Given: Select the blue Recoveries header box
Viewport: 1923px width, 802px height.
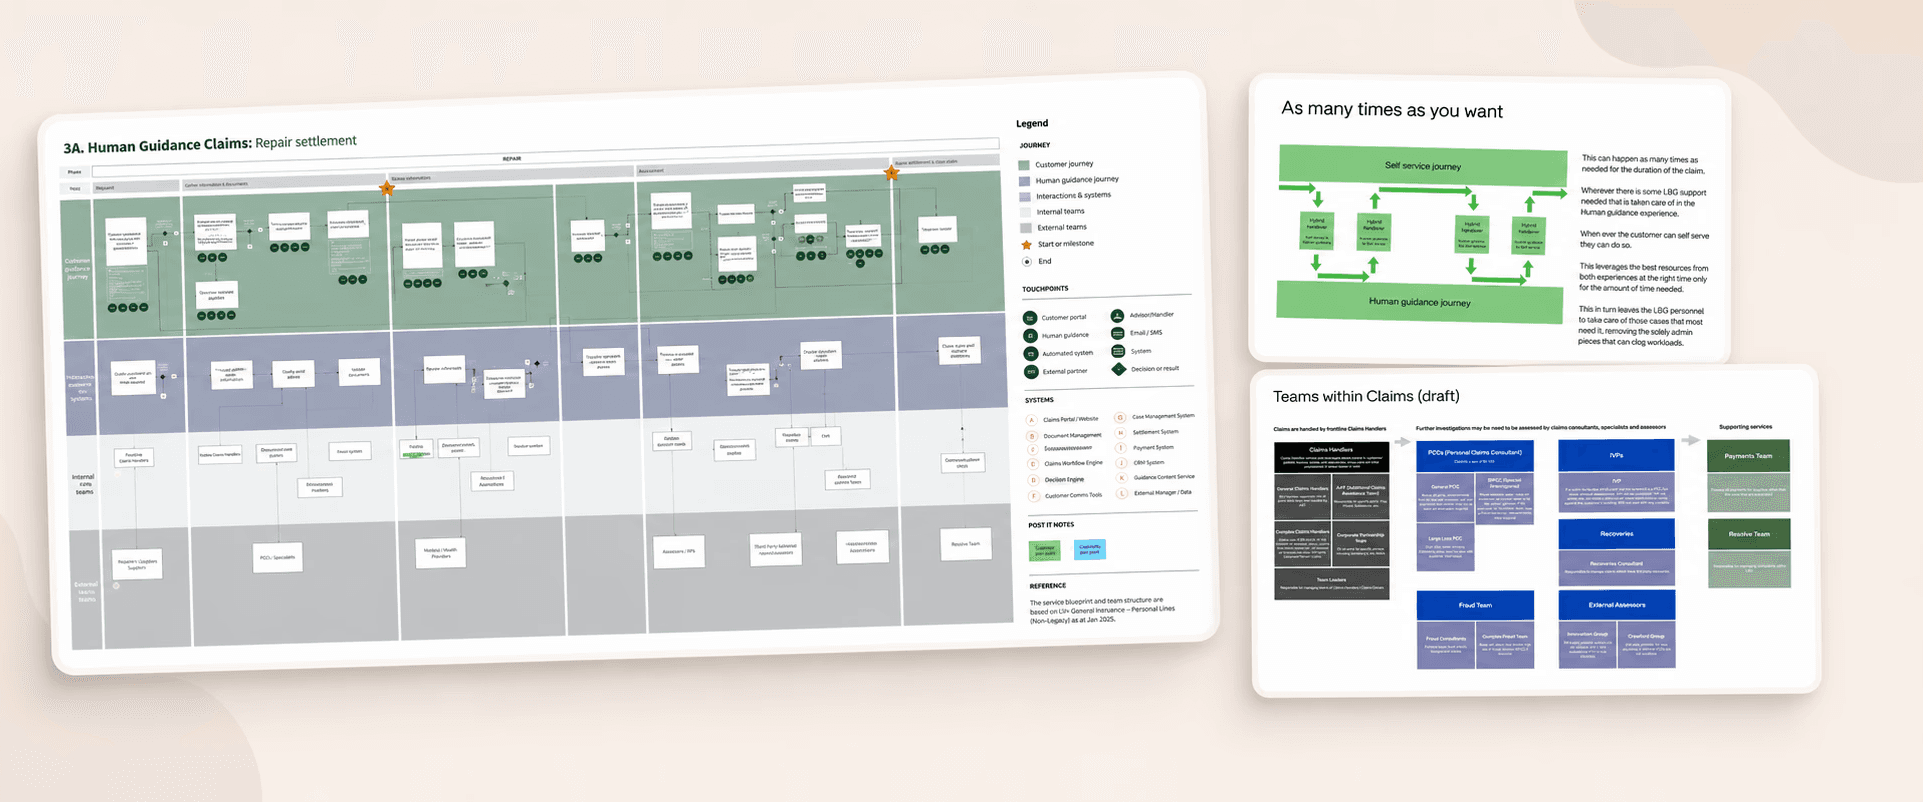Looking at the screenshot, I should click(x=1617, y=534).
